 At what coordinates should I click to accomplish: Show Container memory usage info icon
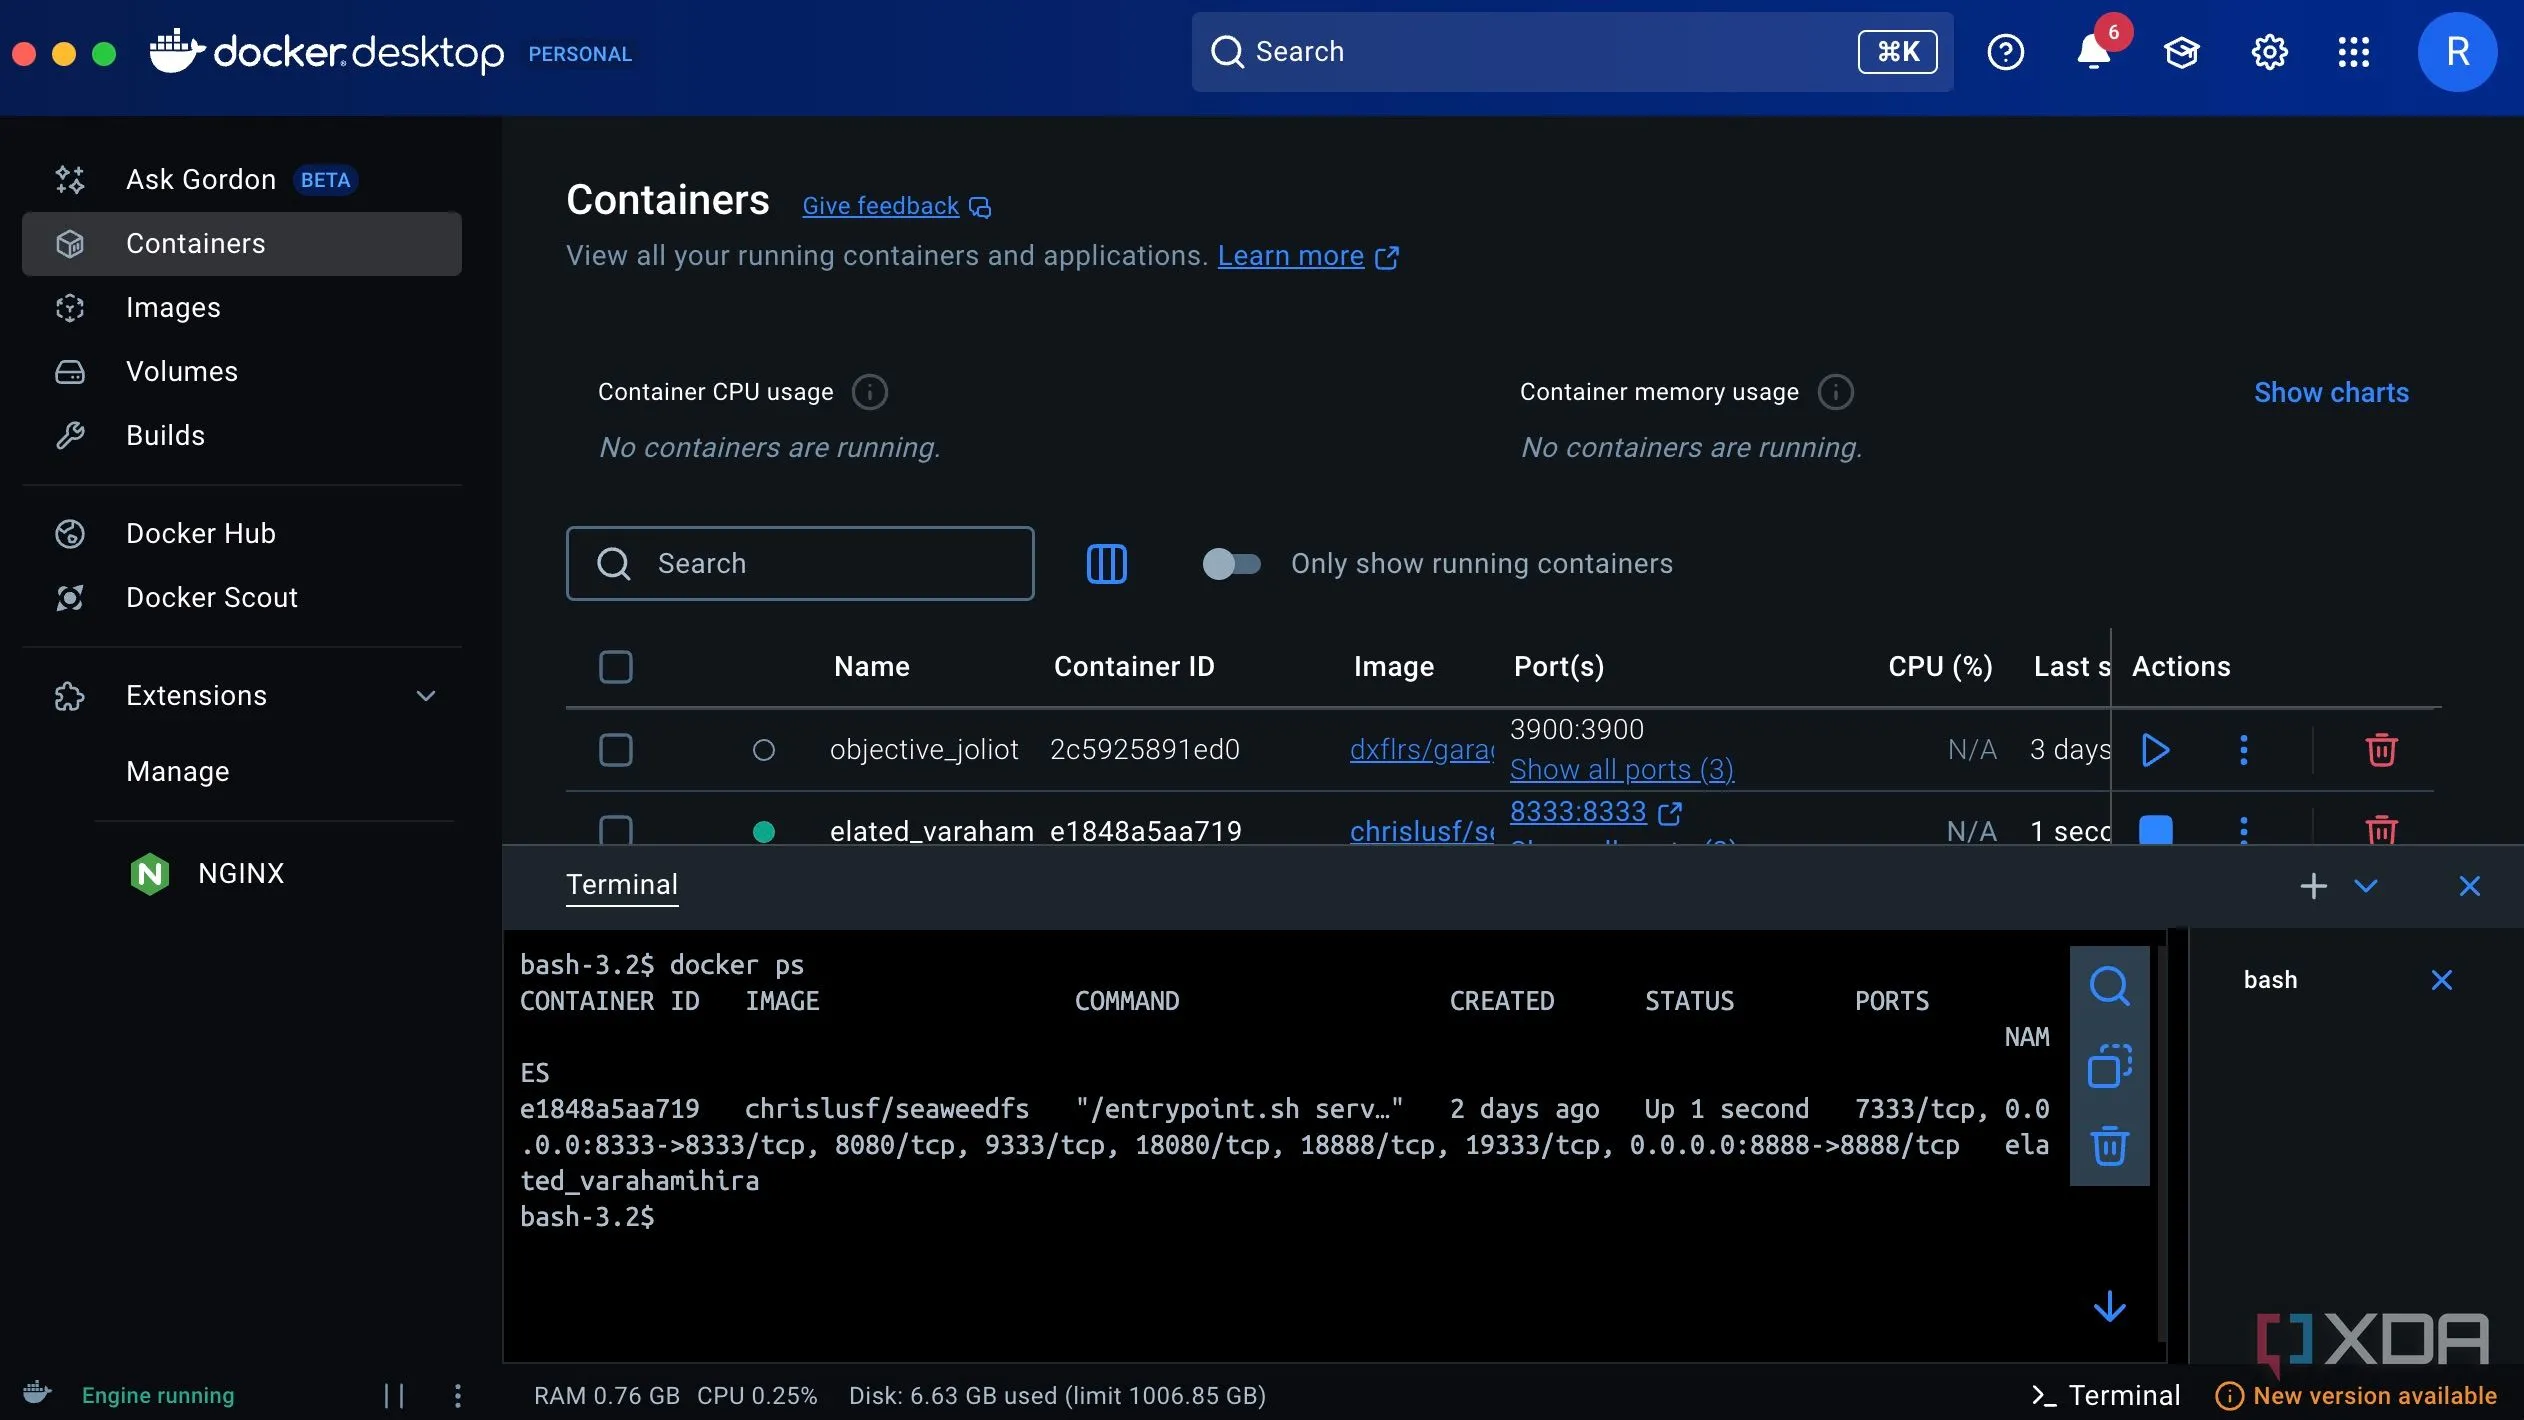[1835, 392]
